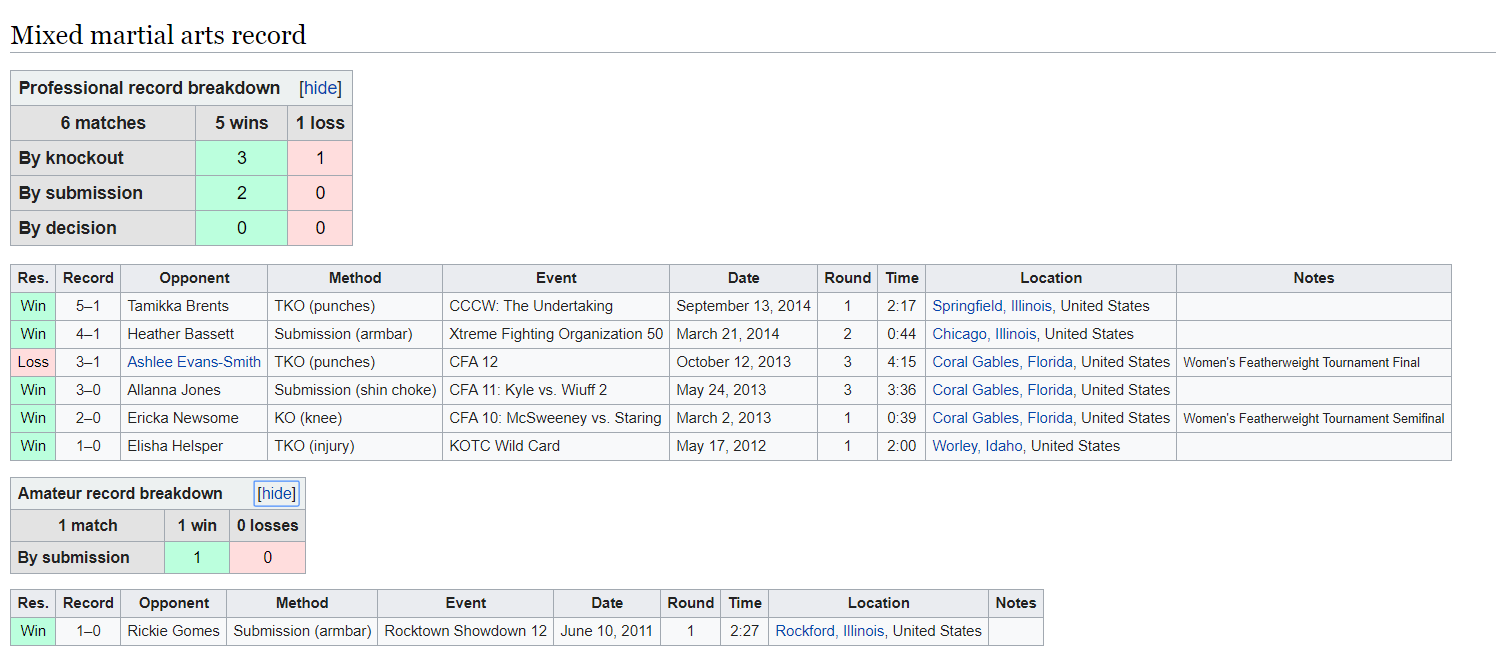Image resolution: width=1496 pixels, height=664 pixels.
Task: Click 'CFA 11: Kyle vs. Wiuff 2' cell
Action: tap(556, 390)
